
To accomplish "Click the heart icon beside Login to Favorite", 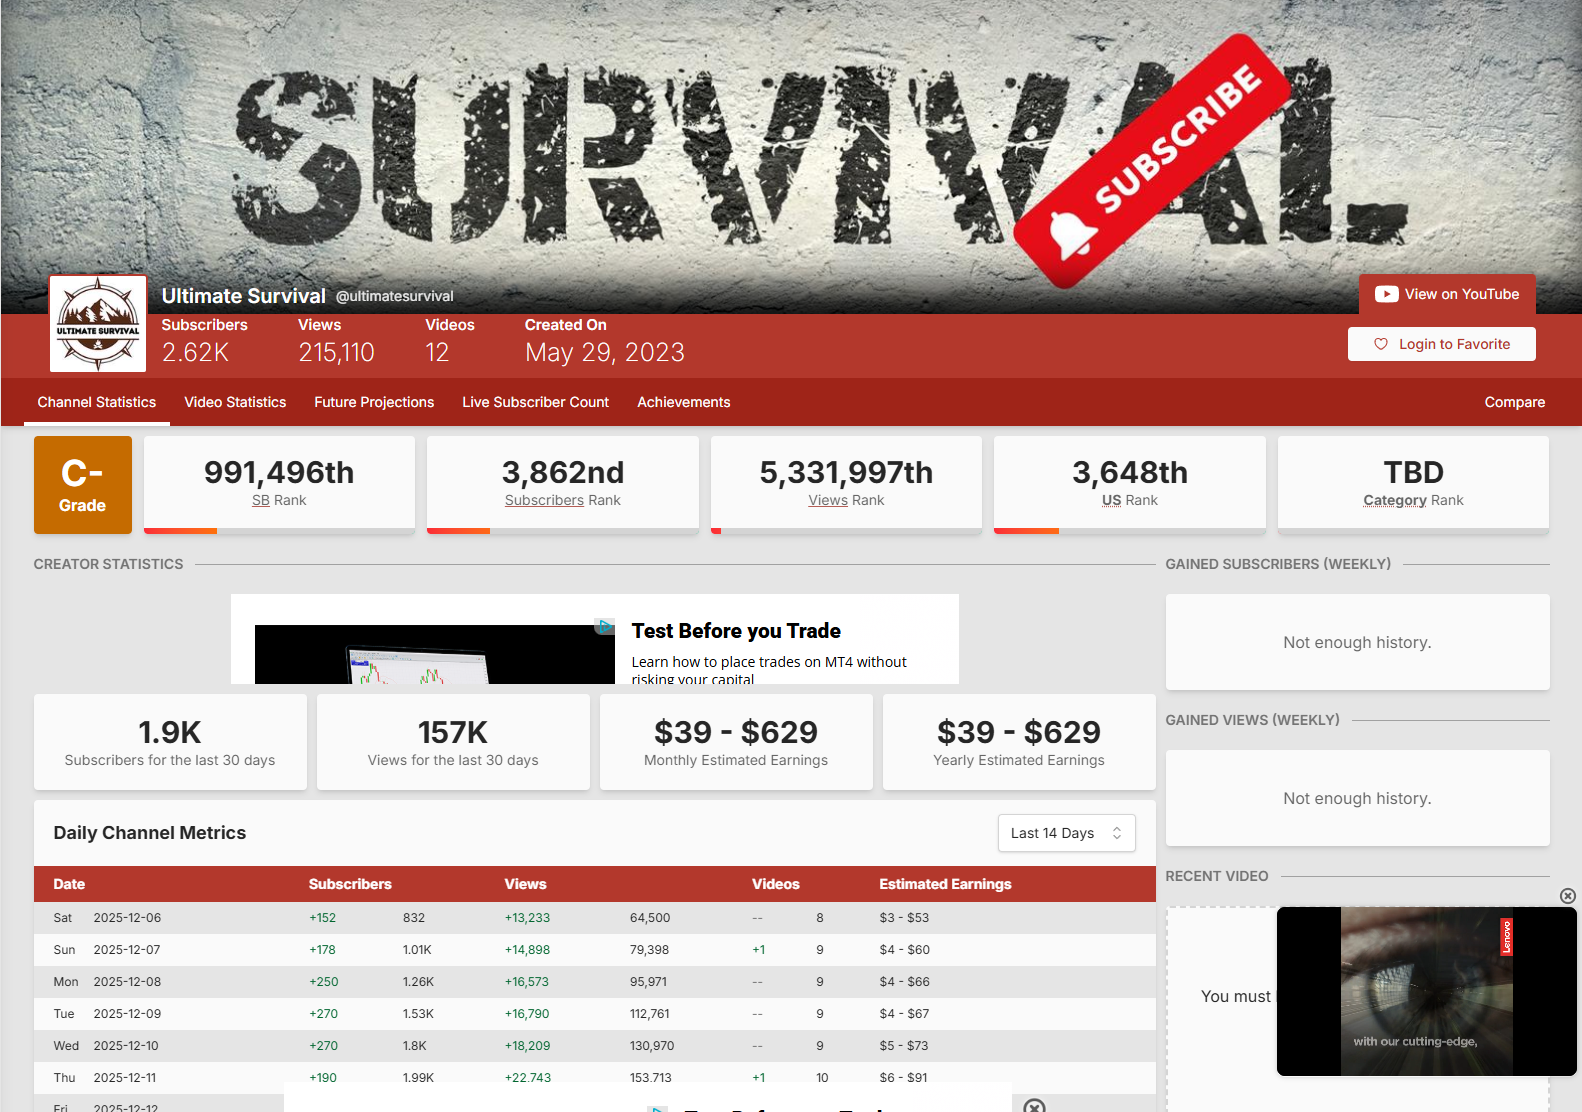I will pos(1380,344).
